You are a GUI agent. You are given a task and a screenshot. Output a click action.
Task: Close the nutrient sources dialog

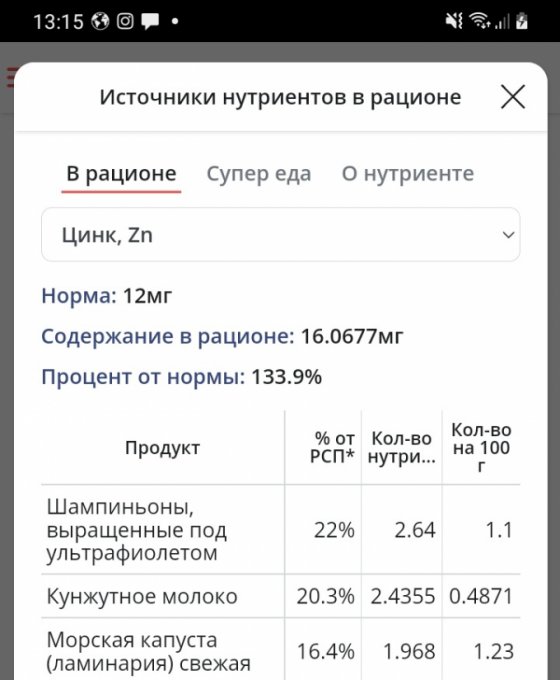513,97
